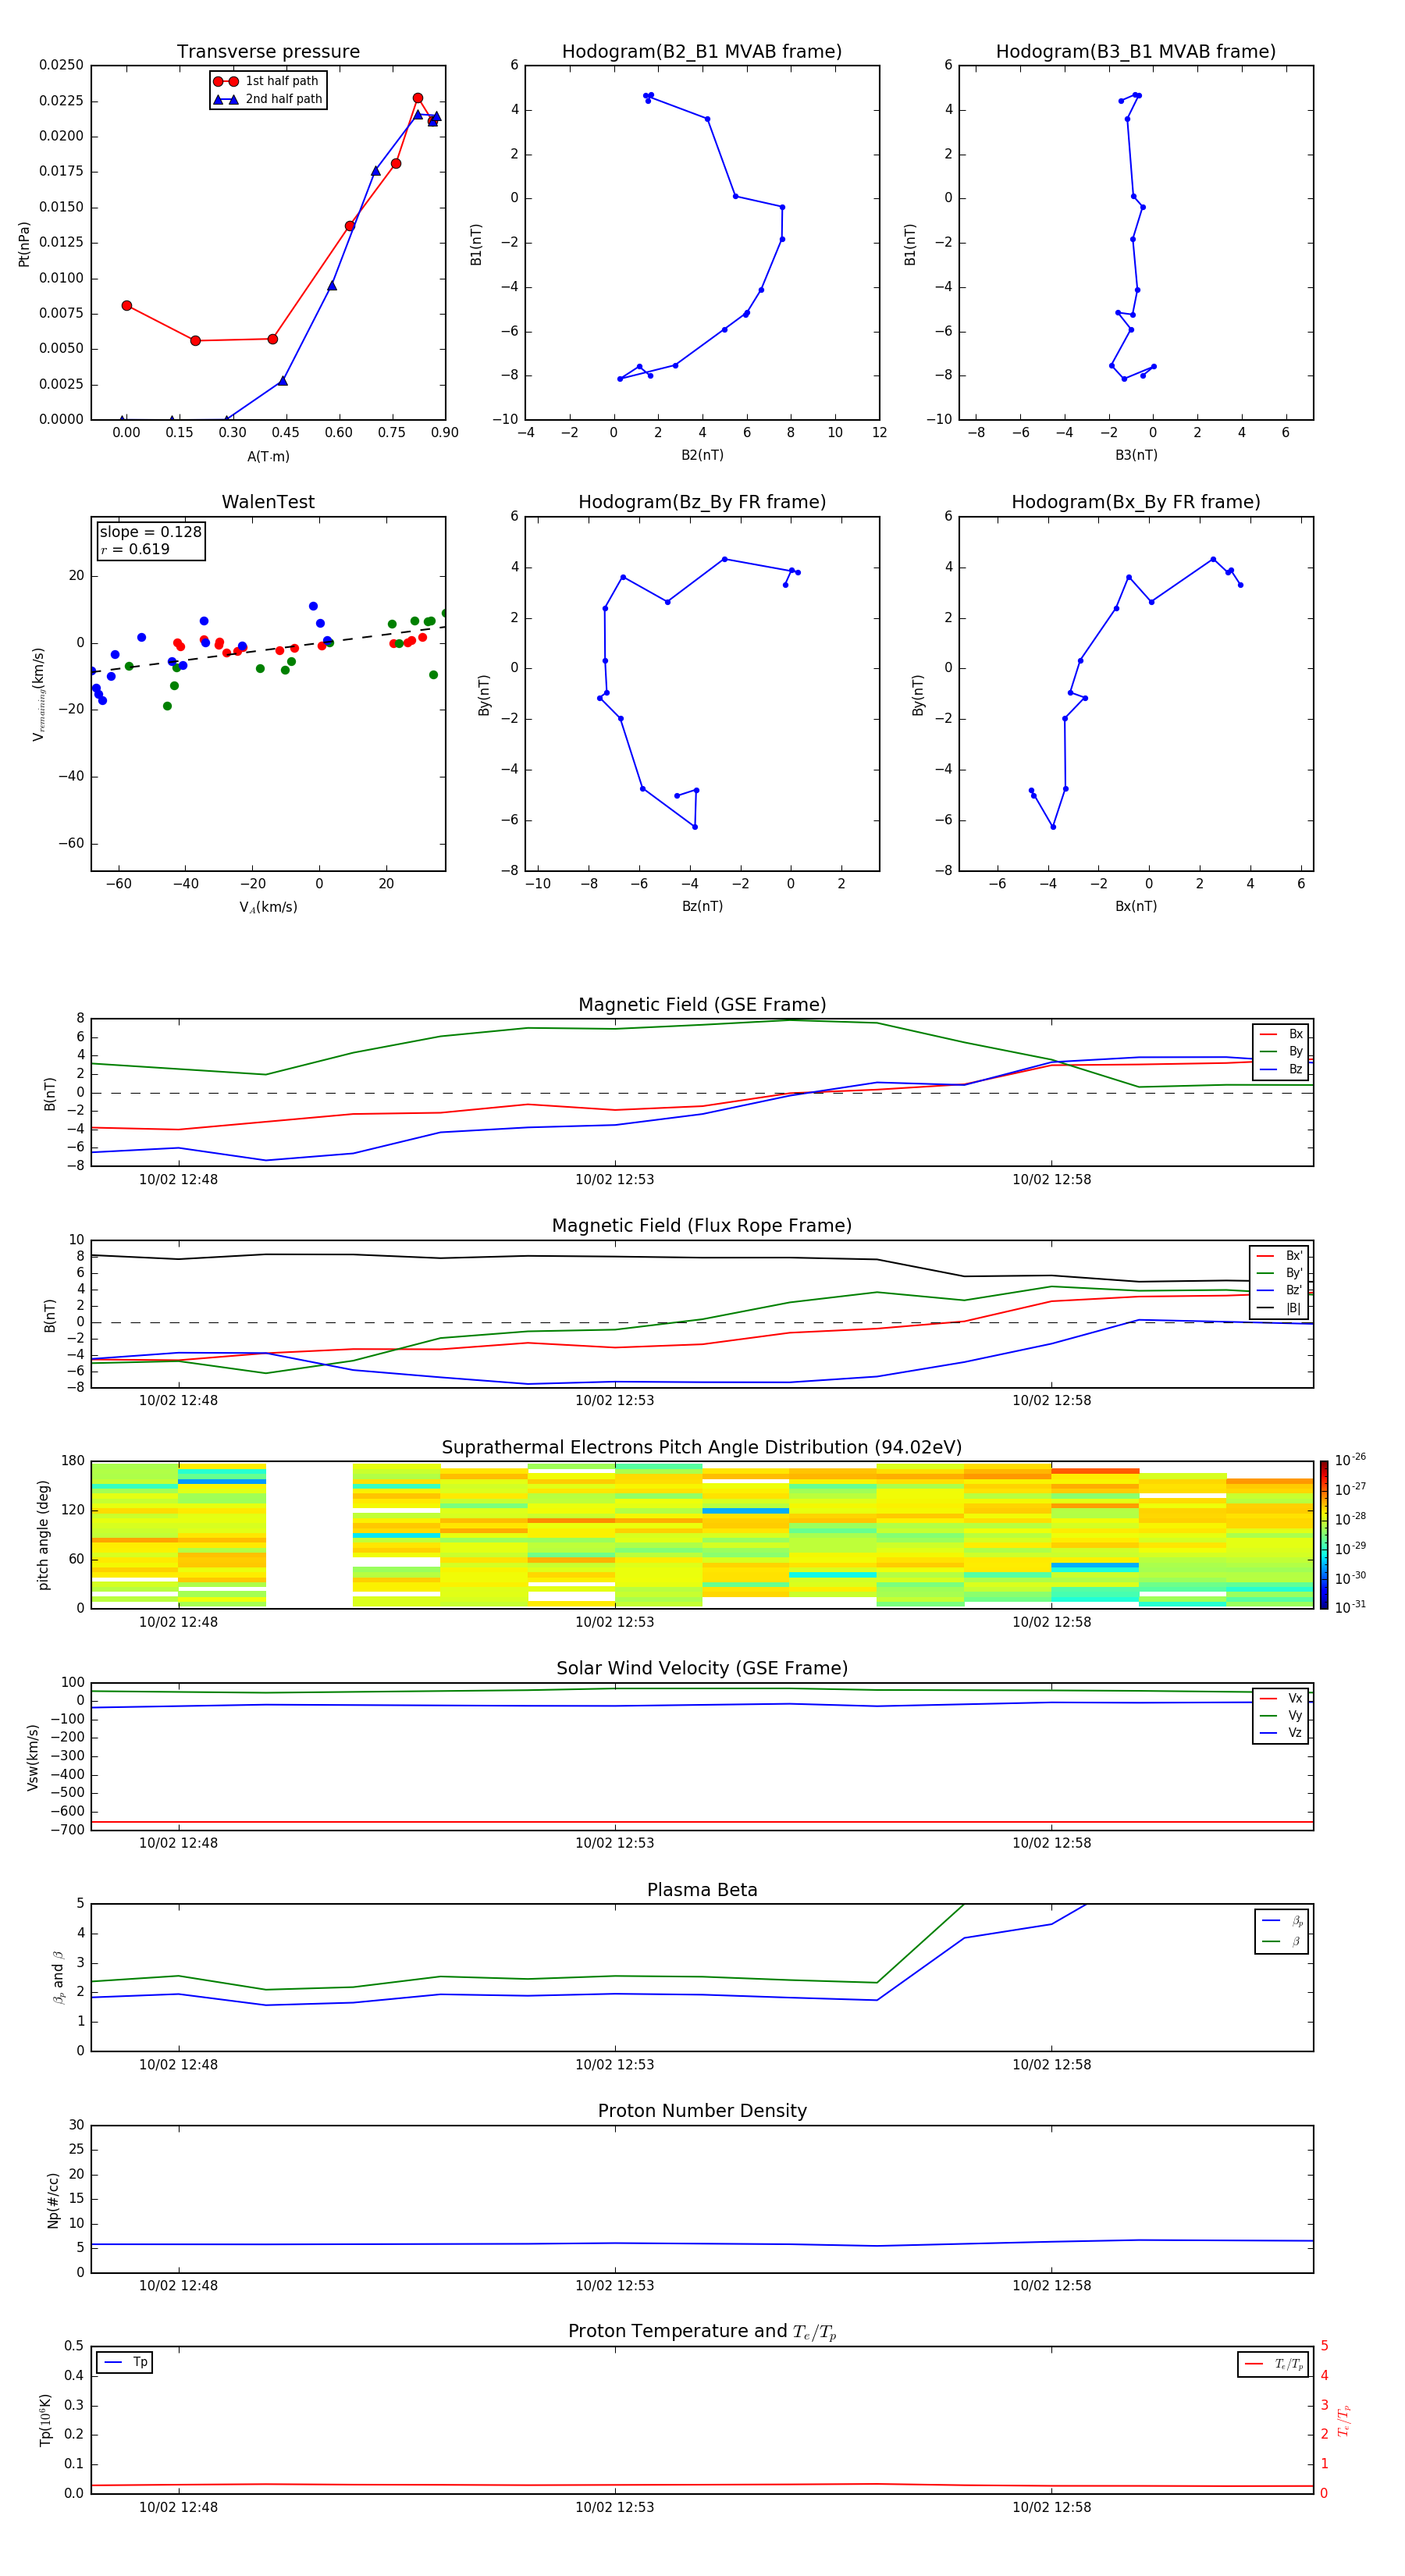This screenshot has width=1405, height=2576.
Task: Click the 'Solar Wind Velocity (GSE Frame)' title
Action: point(702,1669)
